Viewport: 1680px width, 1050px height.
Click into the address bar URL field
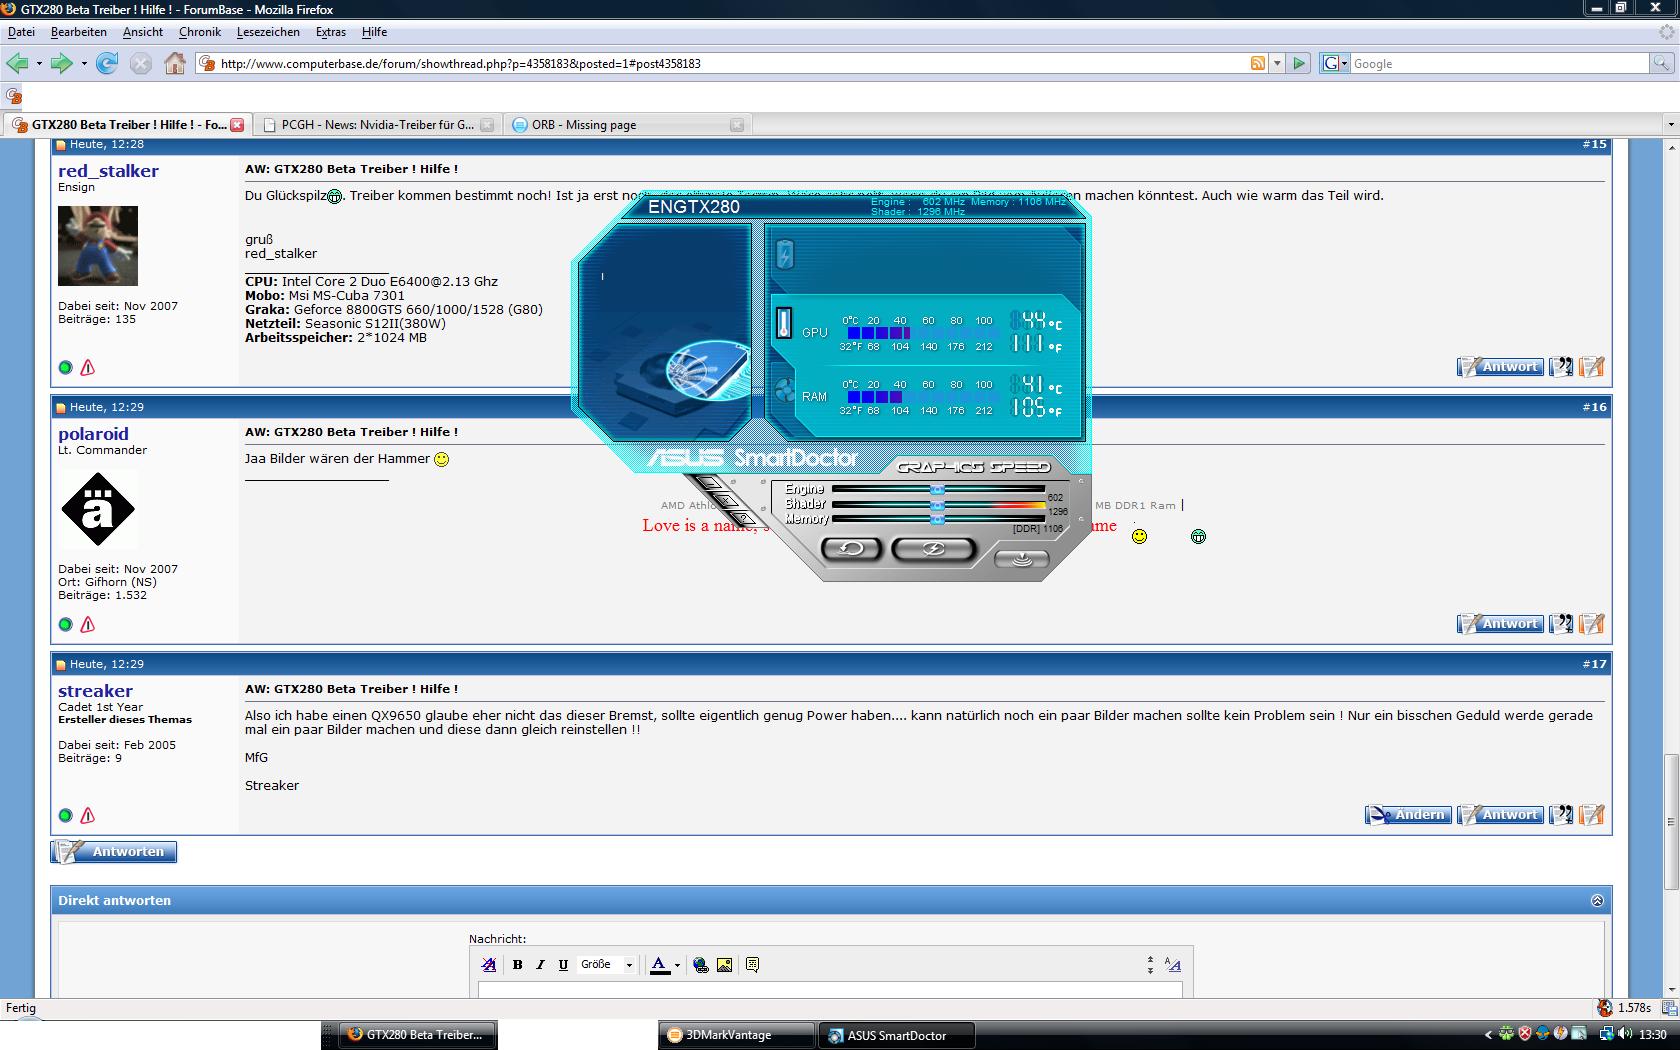tap(720, 63)
